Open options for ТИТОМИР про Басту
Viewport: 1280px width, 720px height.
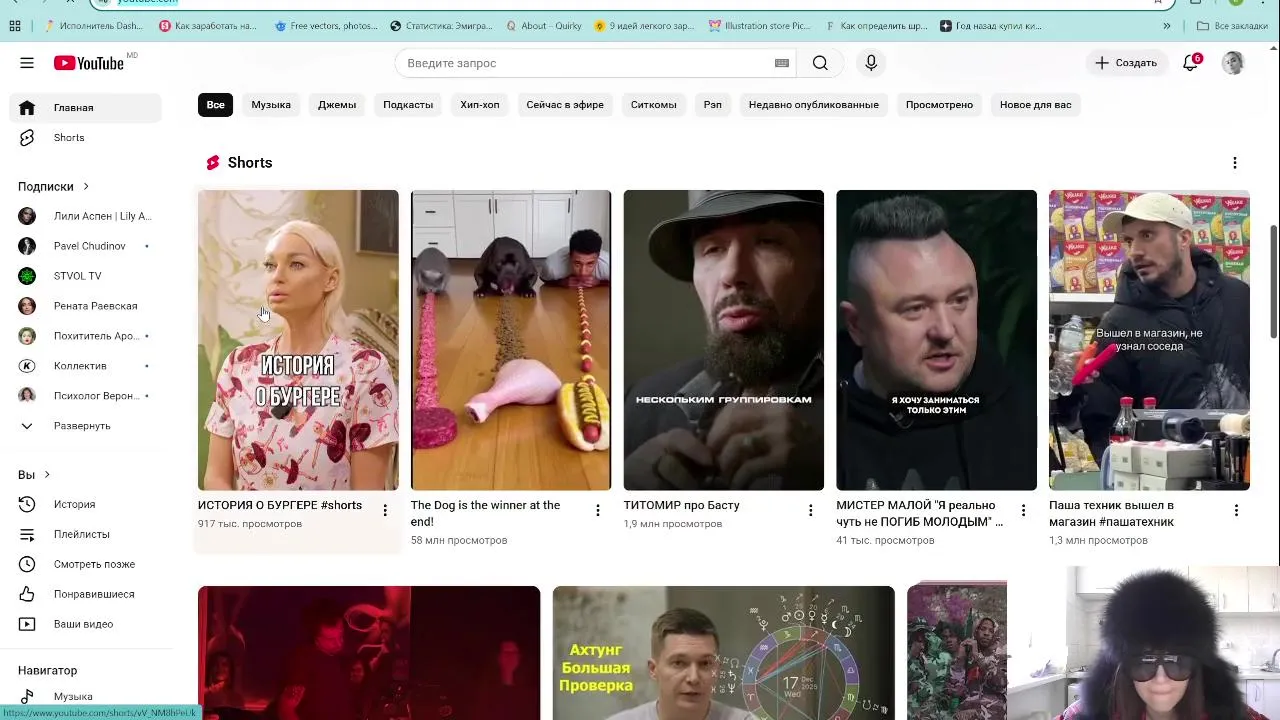(x=811, y=511)
